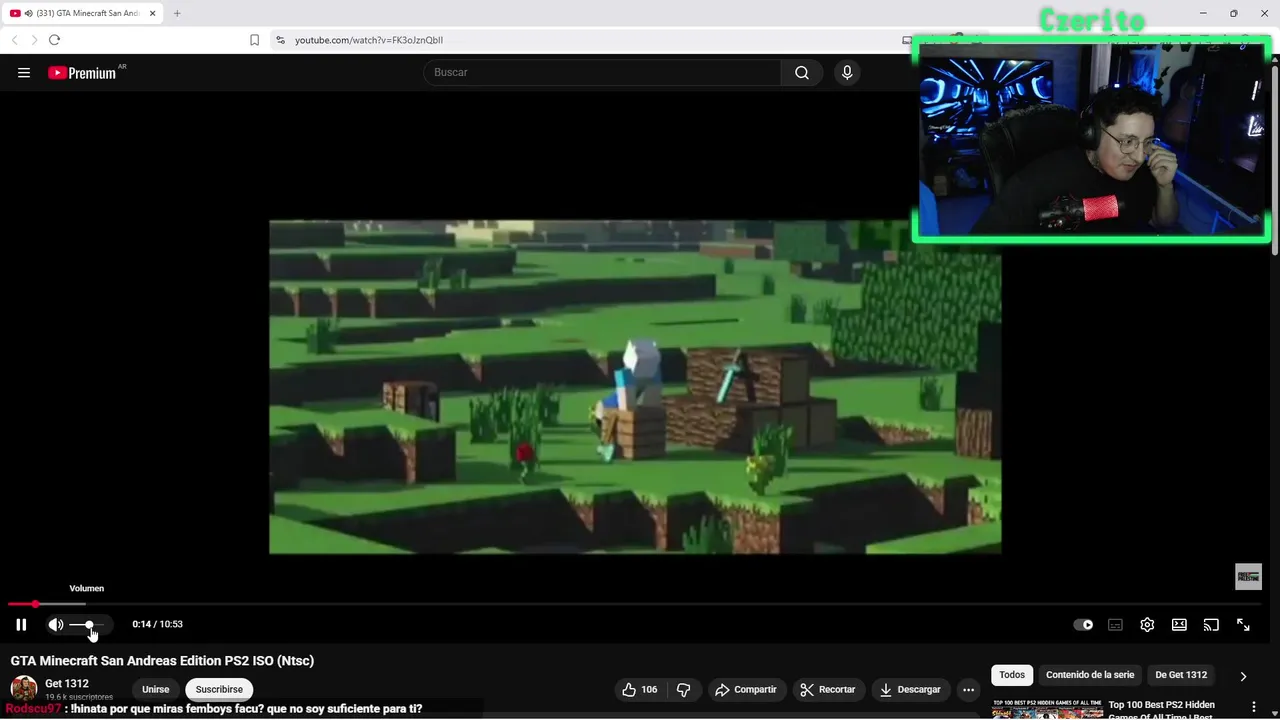Screen dimensions: 1280x720
Task: Toggle the autoplay switch
Action: coord(1083,624)
